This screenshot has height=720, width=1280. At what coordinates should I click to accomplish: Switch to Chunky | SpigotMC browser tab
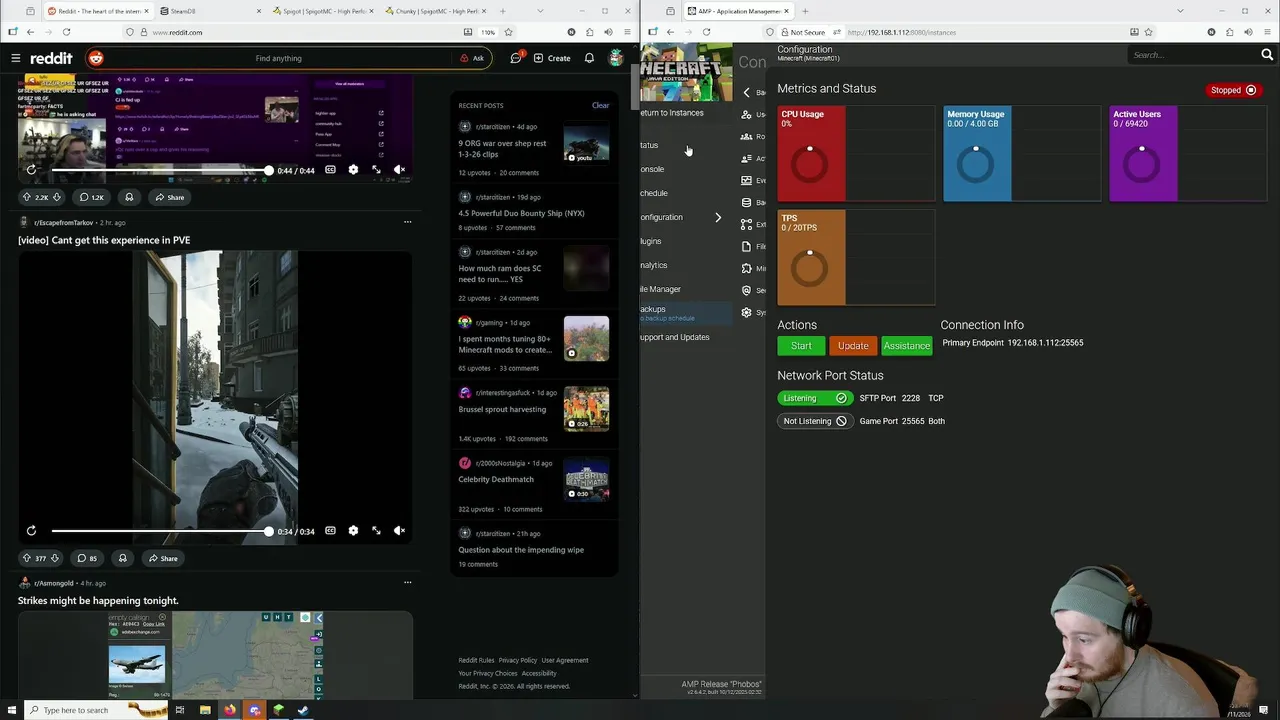tap(436, 11)
